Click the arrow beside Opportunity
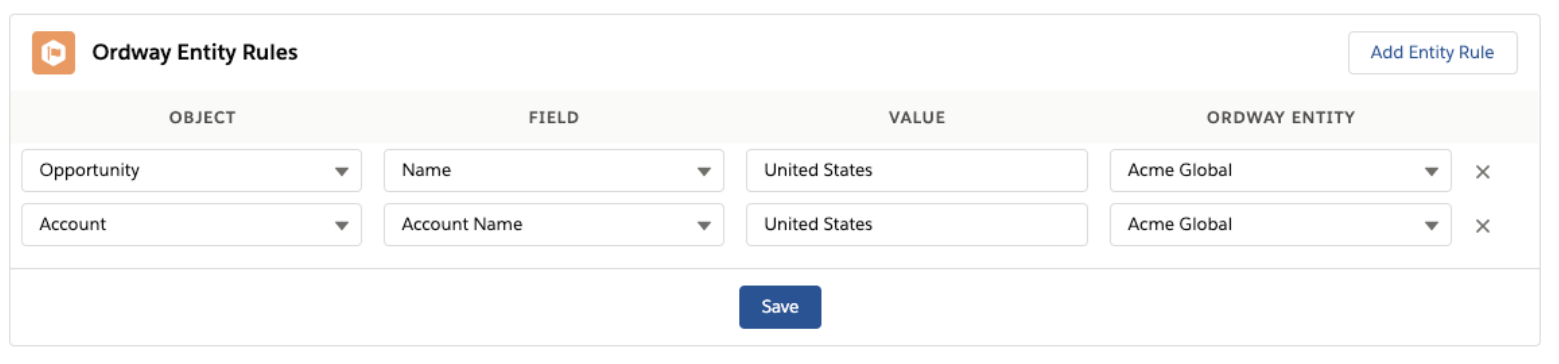Screen dimensions: 1559x364 (x=341, y=172)
